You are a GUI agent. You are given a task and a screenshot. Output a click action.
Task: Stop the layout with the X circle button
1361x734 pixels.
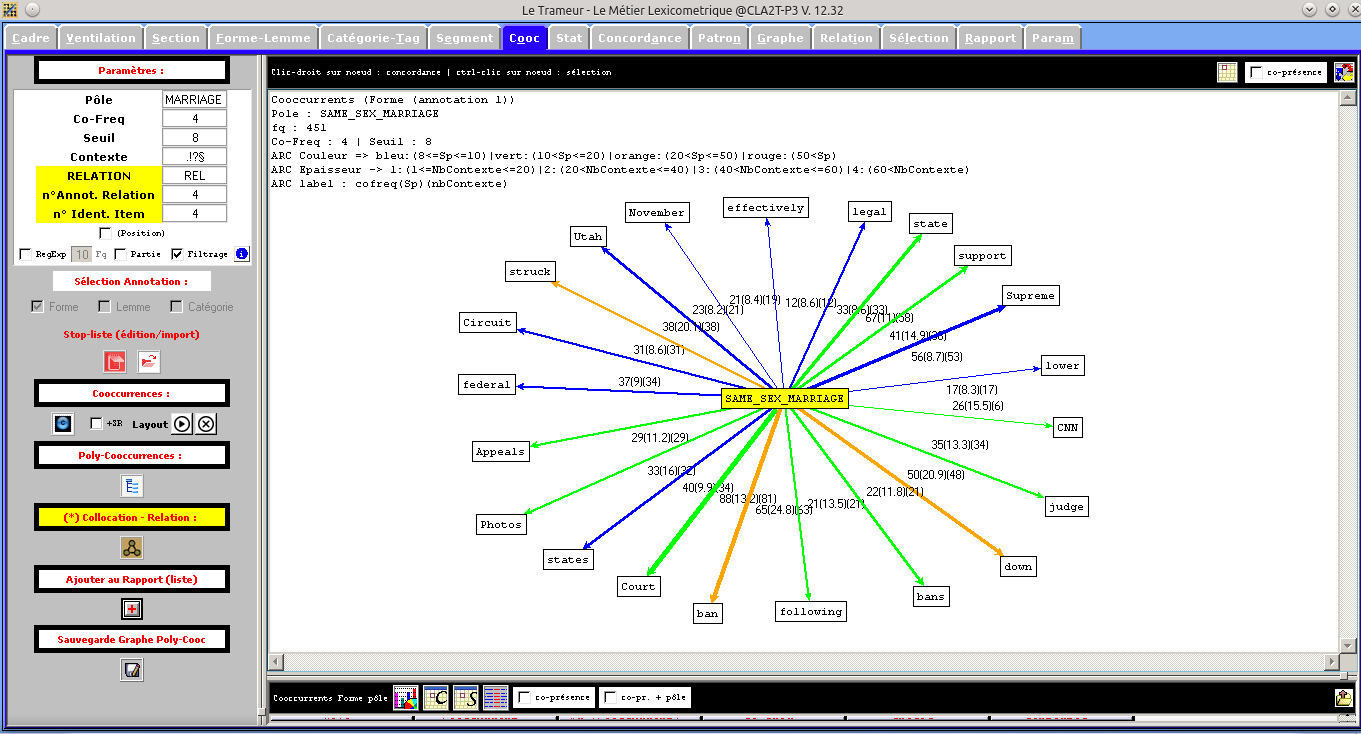[206, 423]
